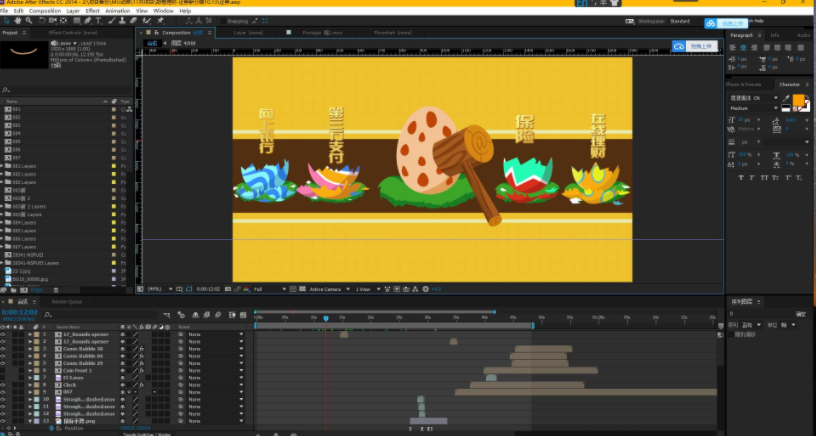Image resolution: width=816 pixels, height=436 pixels.
Task: Expand the Clock layer properties
Action: [30, 385]
